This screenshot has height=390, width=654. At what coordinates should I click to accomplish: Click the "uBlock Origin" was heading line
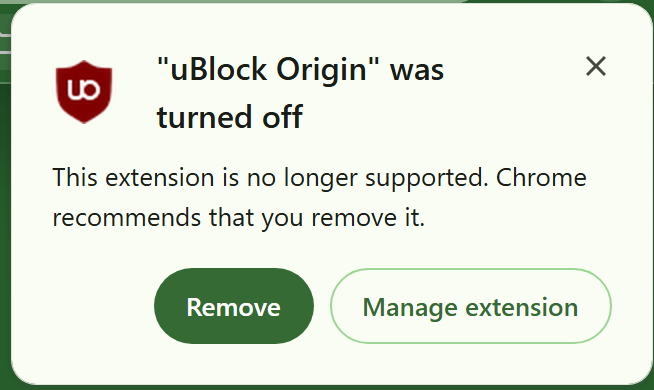point(300,69)
